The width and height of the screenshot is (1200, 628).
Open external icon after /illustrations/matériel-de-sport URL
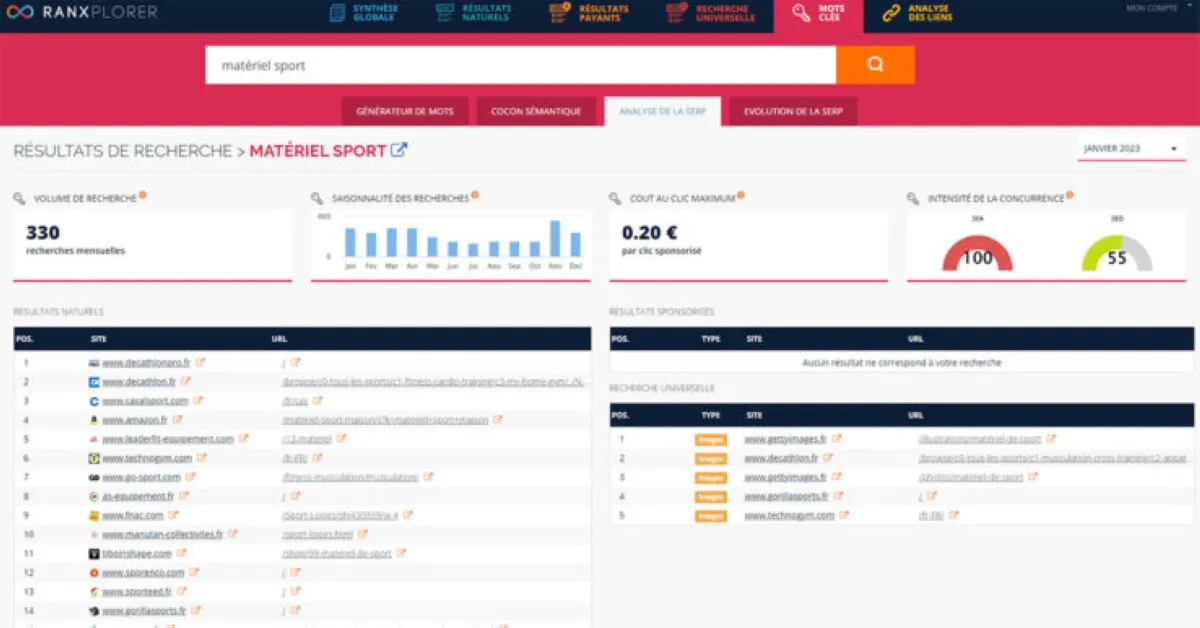pos(1051,438)
